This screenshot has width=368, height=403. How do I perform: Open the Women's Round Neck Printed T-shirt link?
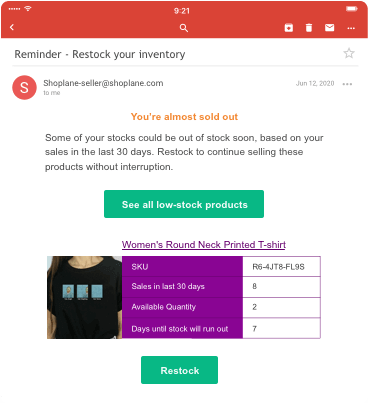coord(204,245)
